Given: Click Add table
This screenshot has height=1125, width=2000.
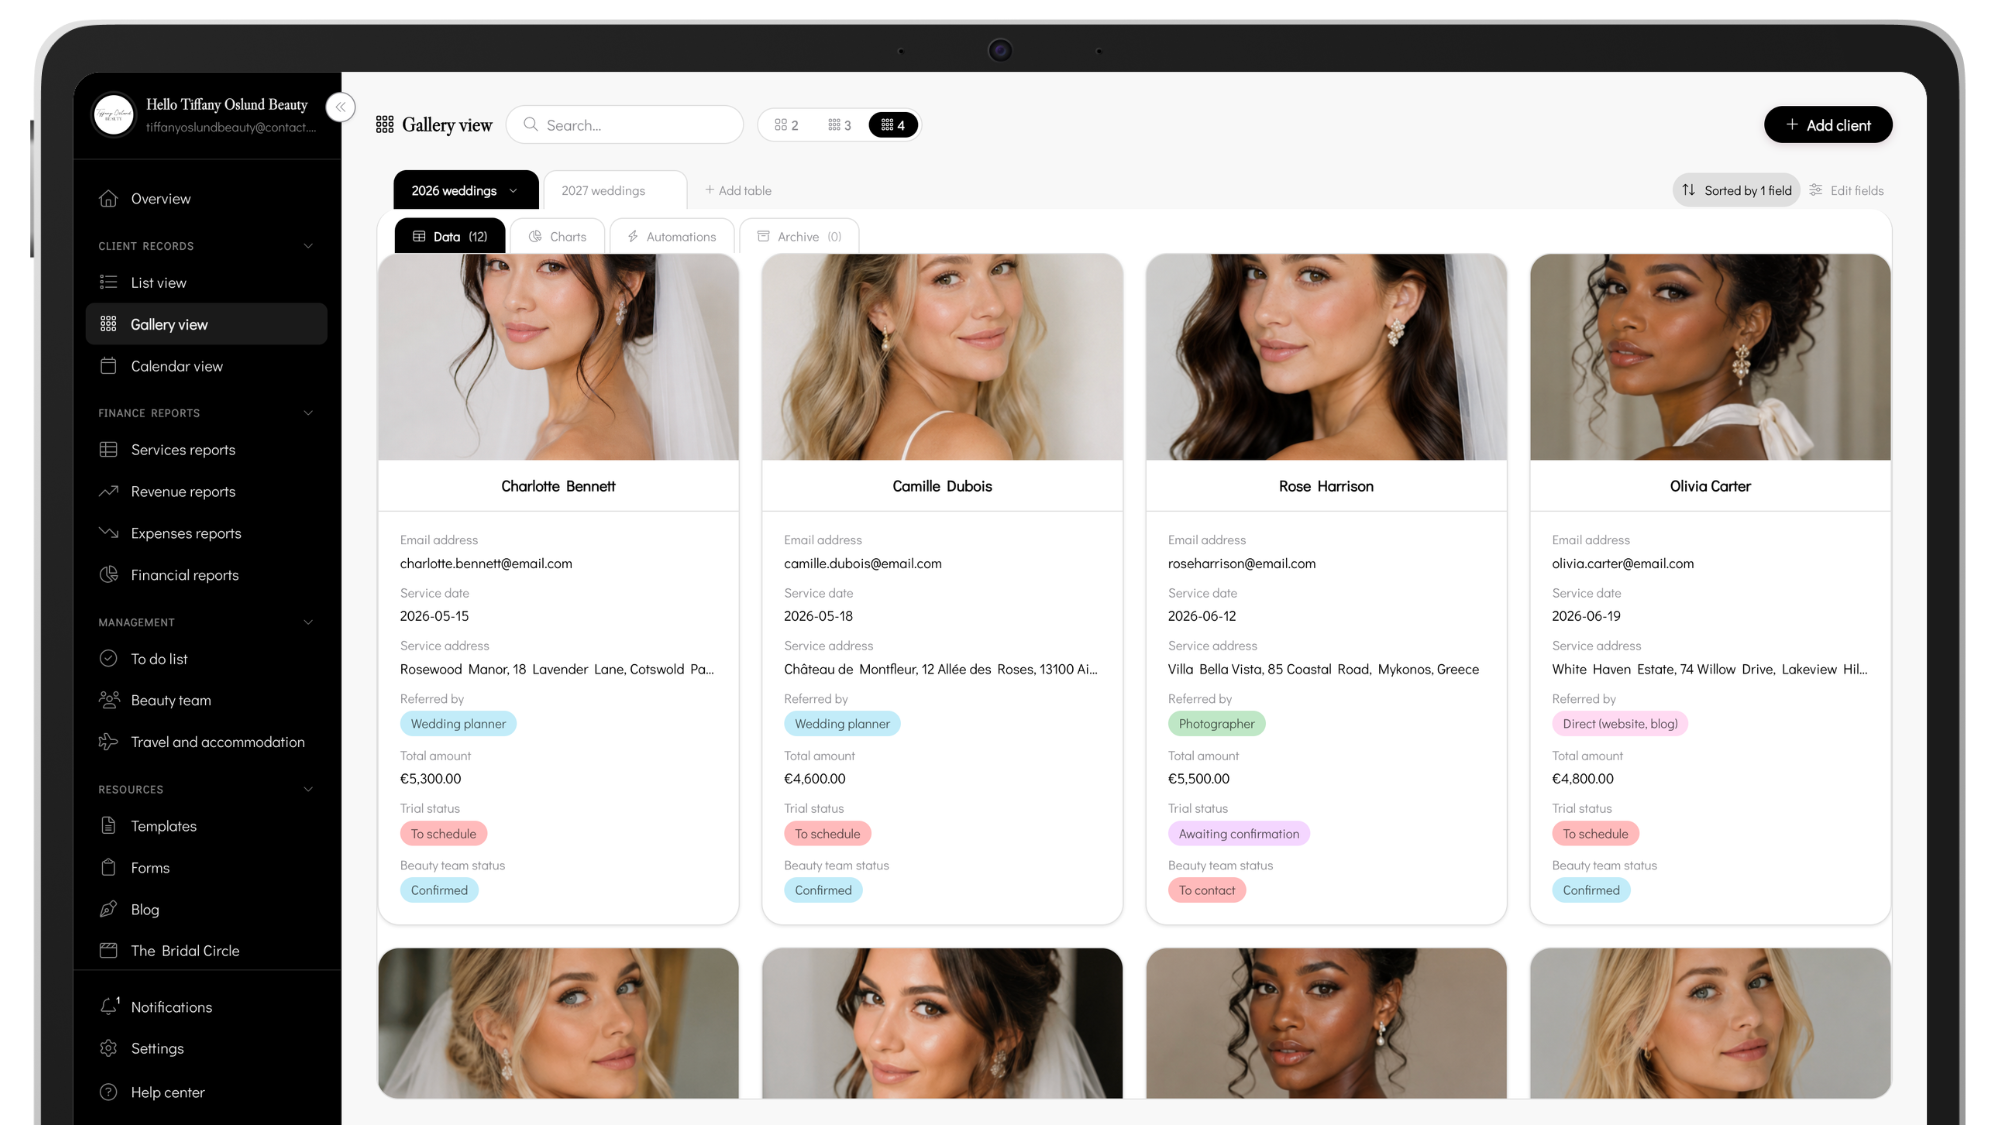Looking at the screenshot, I should tap(738, 191).
